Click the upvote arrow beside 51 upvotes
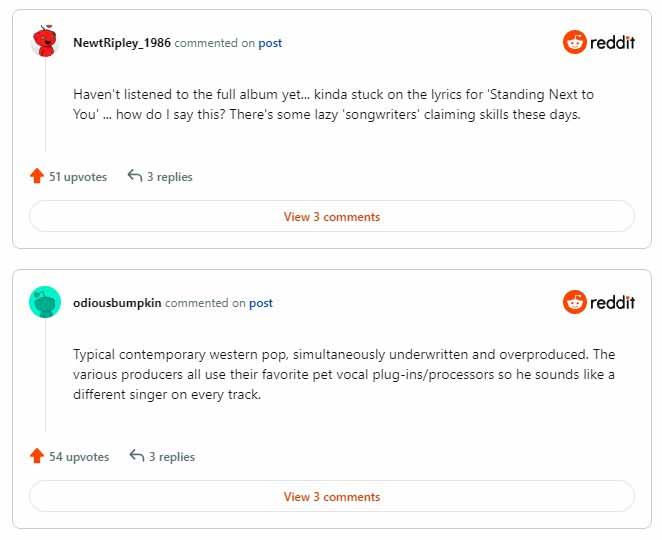This screenshot has height=540, width=662. [x=37, y=176]
